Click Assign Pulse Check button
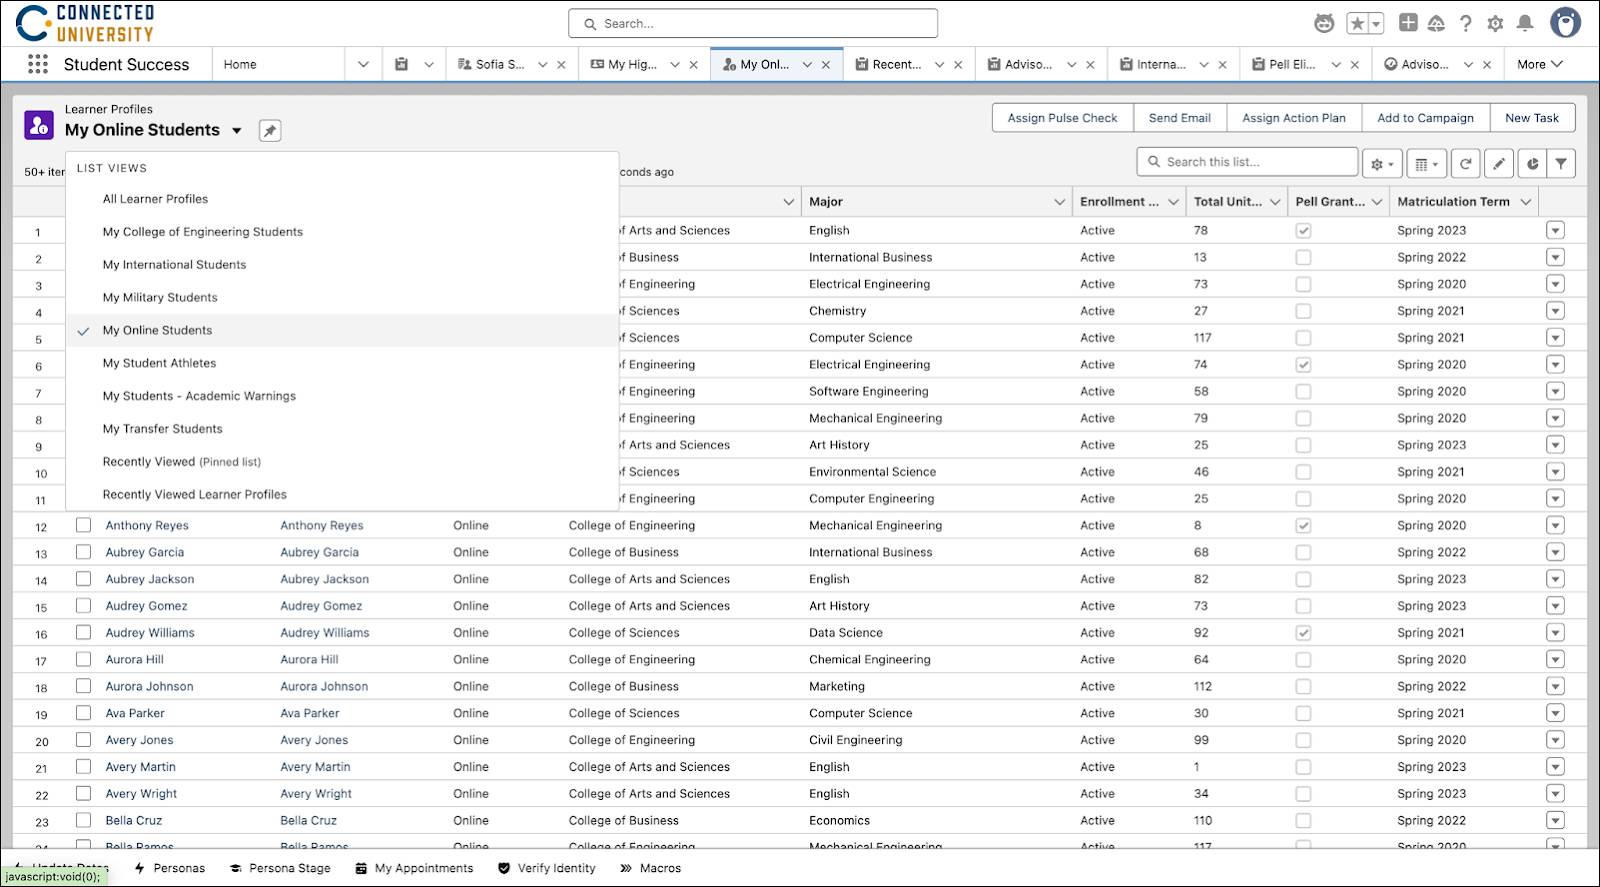Screen dimensions: 1600x887 [x=1062, y=118]
